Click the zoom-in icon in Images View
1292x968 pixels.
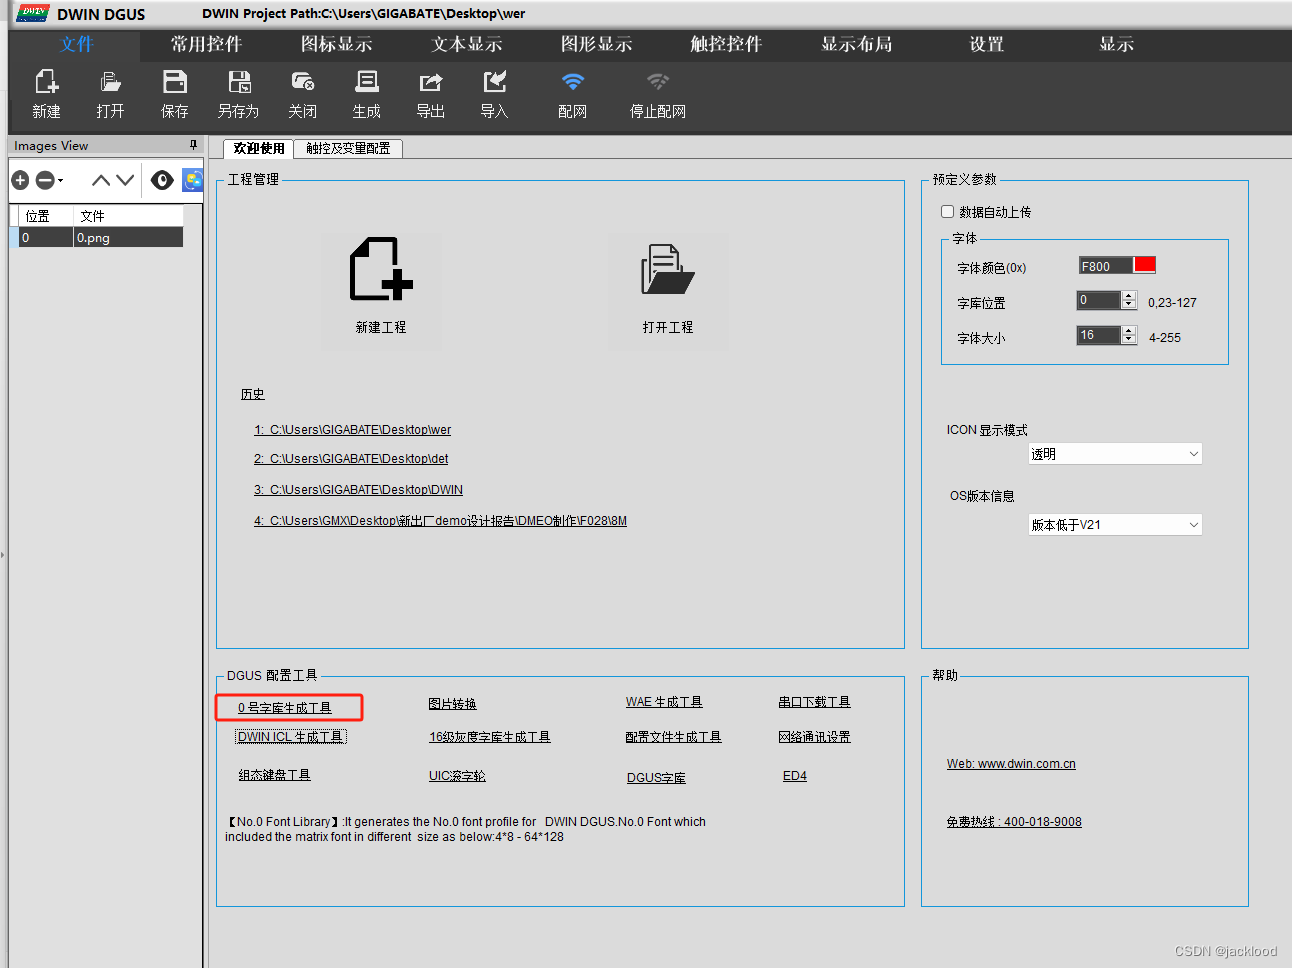click(20, 180)
